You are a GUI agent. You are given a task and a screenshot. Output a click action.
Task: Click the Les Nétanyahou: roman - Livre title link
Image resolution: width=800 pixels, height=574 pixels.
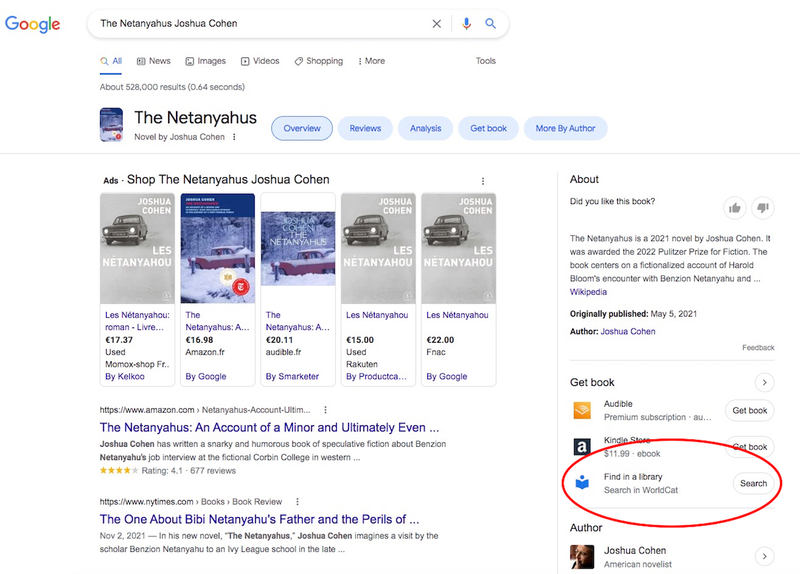click(137, 321)
